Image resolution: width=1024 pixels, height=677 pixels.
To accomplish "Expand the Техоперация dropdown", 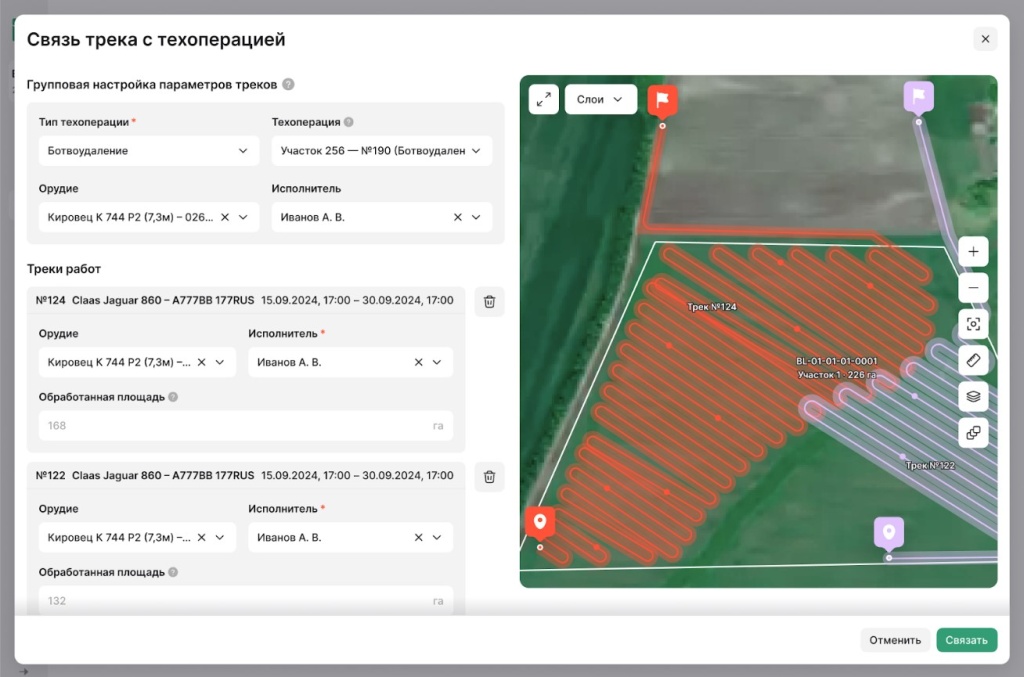I will click(x=381, y=151).
